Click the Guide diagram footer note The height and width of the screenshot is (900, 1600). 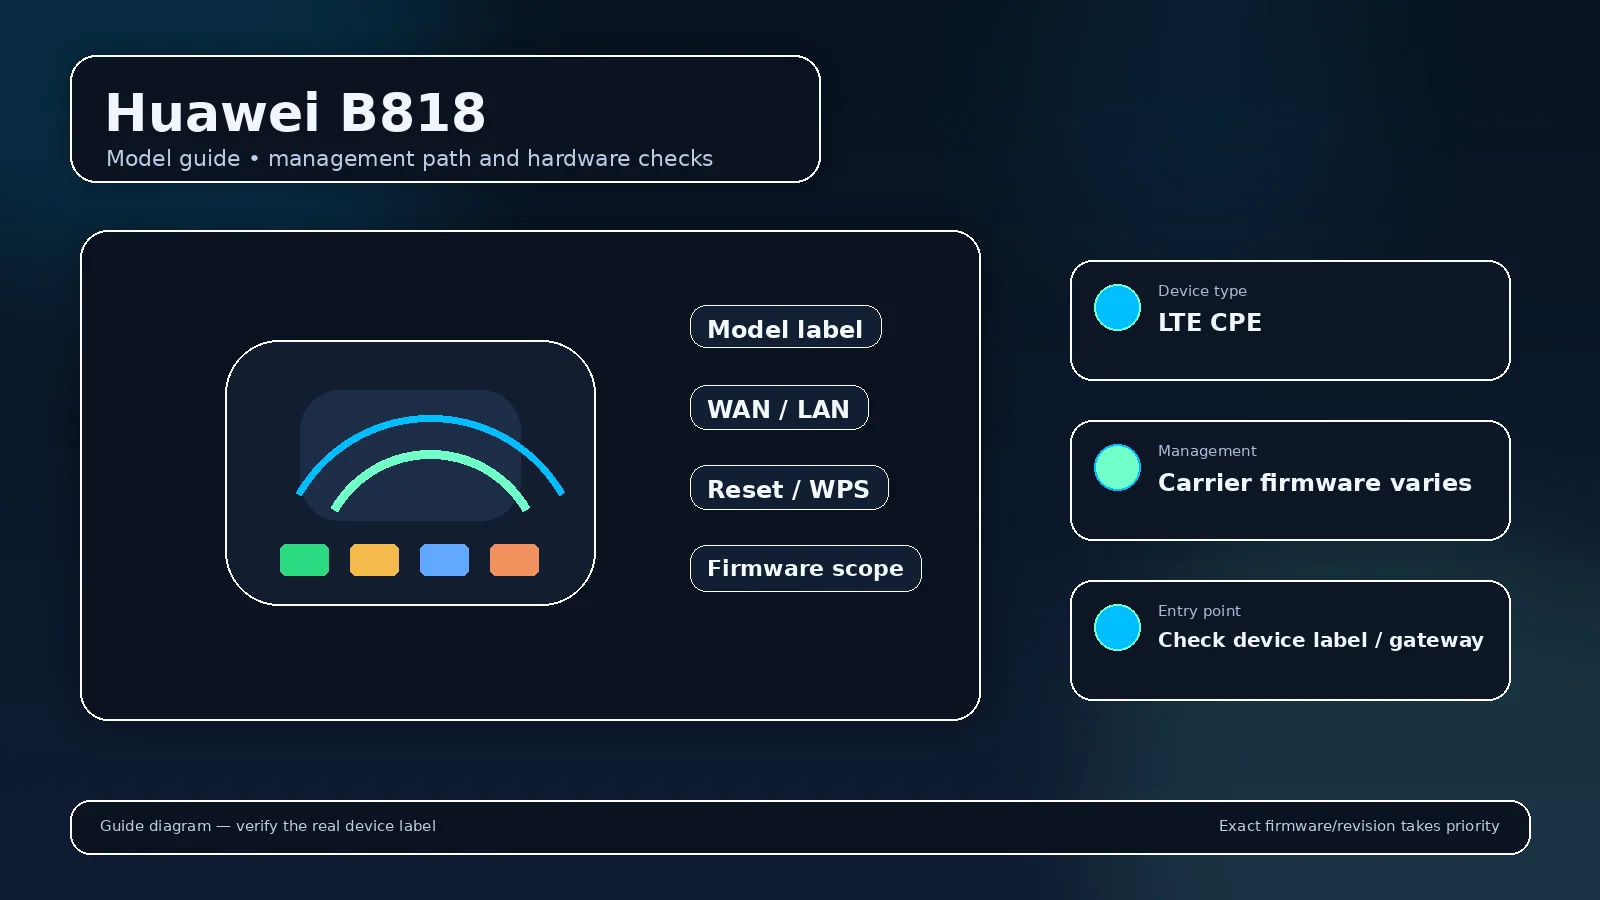coord(267,826)
